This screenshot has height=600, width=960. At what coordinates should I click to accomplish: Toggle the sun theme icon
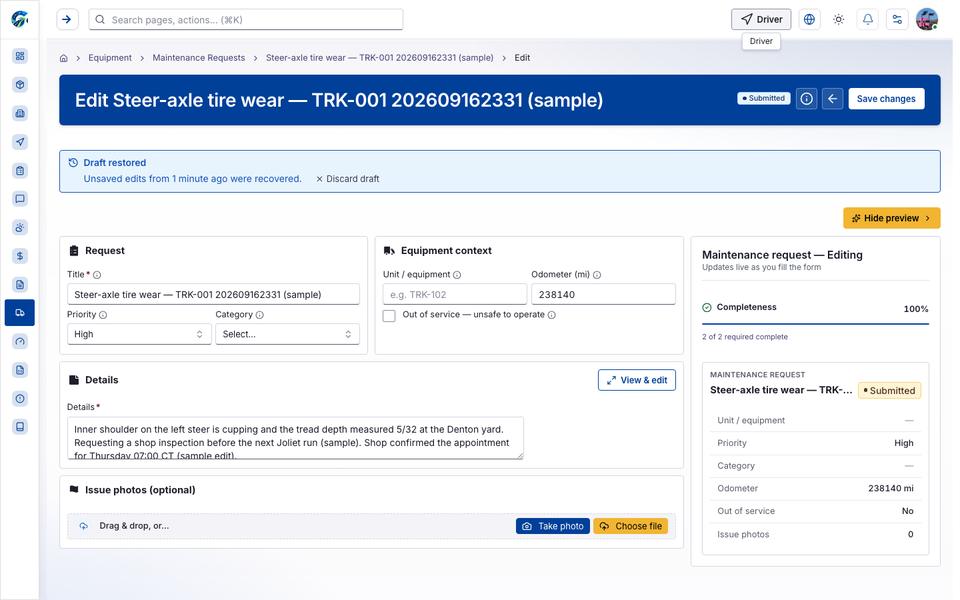click(839, 20)
